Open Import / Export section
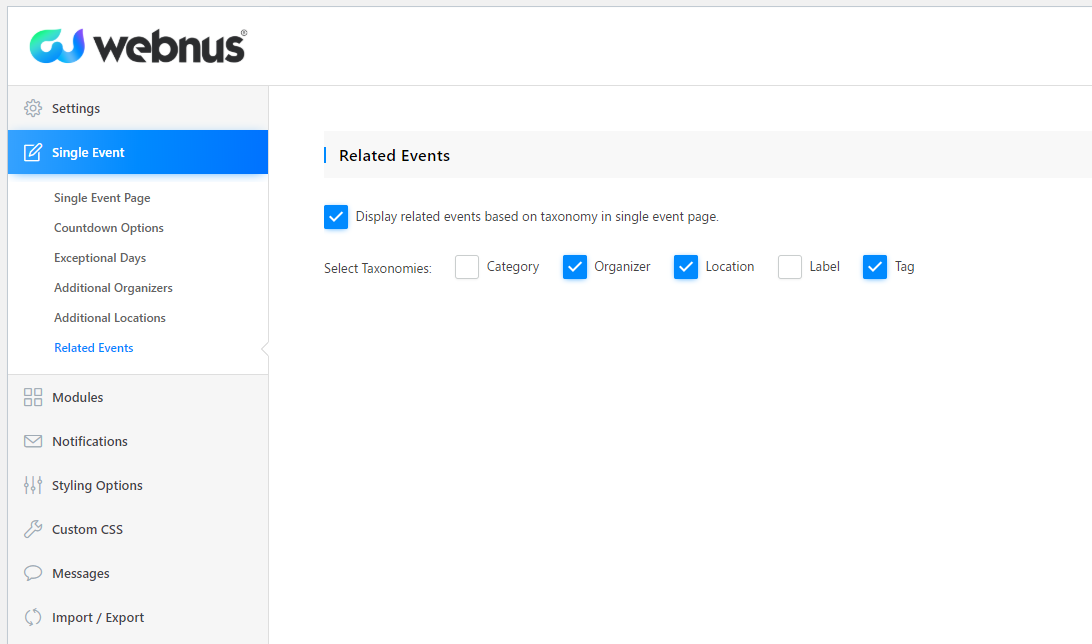1092x644 pixels. click(138, 618)
